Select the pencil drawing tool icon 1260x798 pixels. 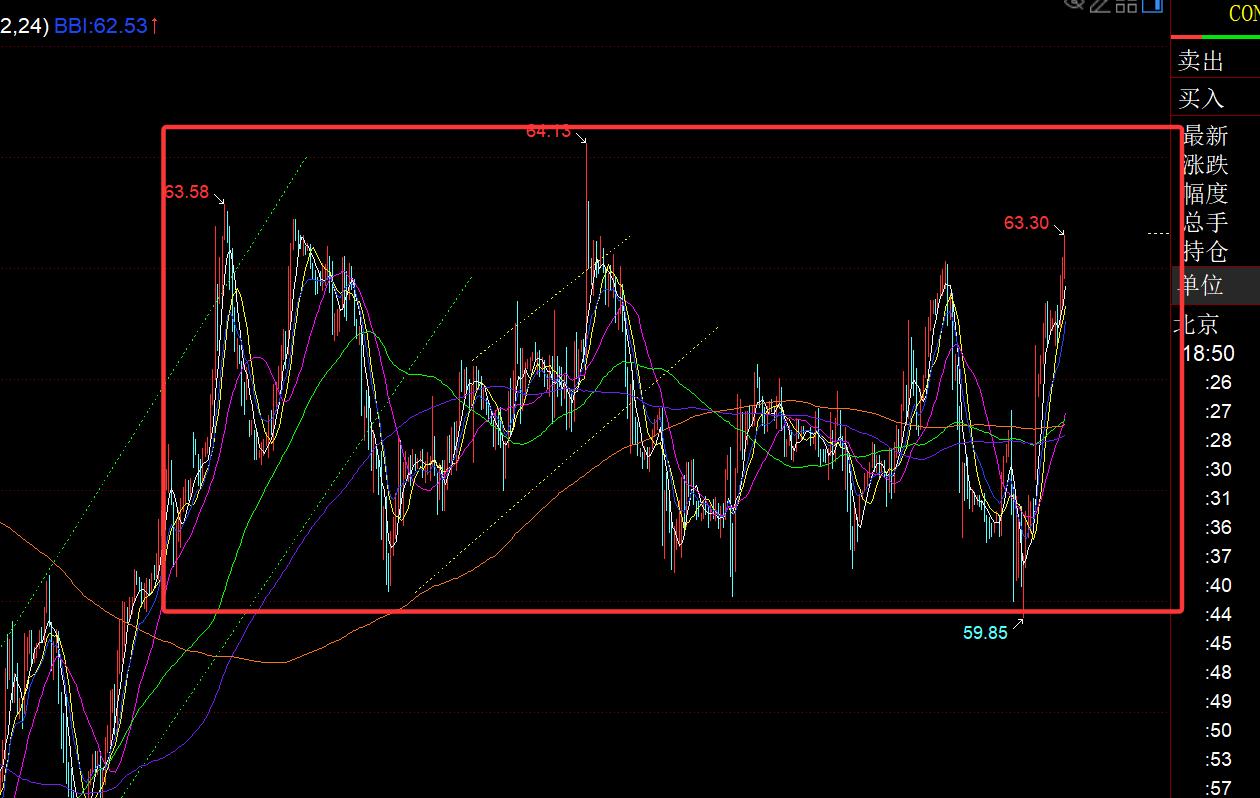pos(1100,5)
